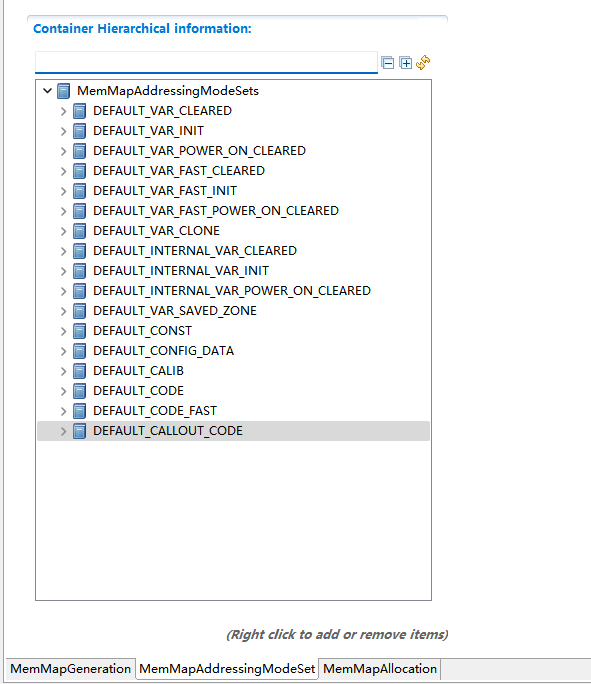Click the DEFAULT_CODE container icon
The image size is (591, 684).
[79, 391]
